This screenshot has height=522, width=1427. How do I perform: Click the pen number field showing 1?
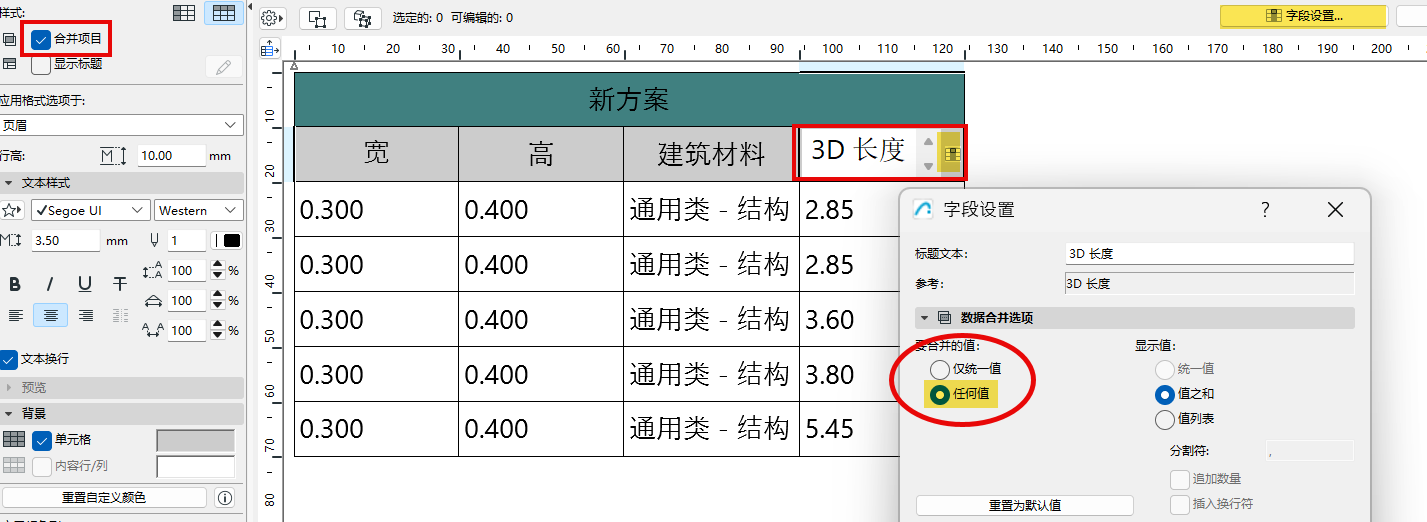[186, 241]
